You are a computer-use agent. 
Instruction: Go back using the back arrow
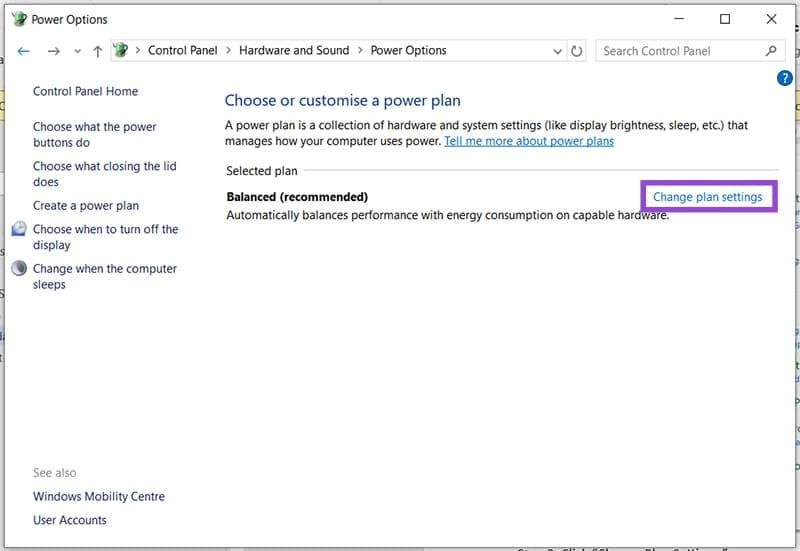point(24,51)
